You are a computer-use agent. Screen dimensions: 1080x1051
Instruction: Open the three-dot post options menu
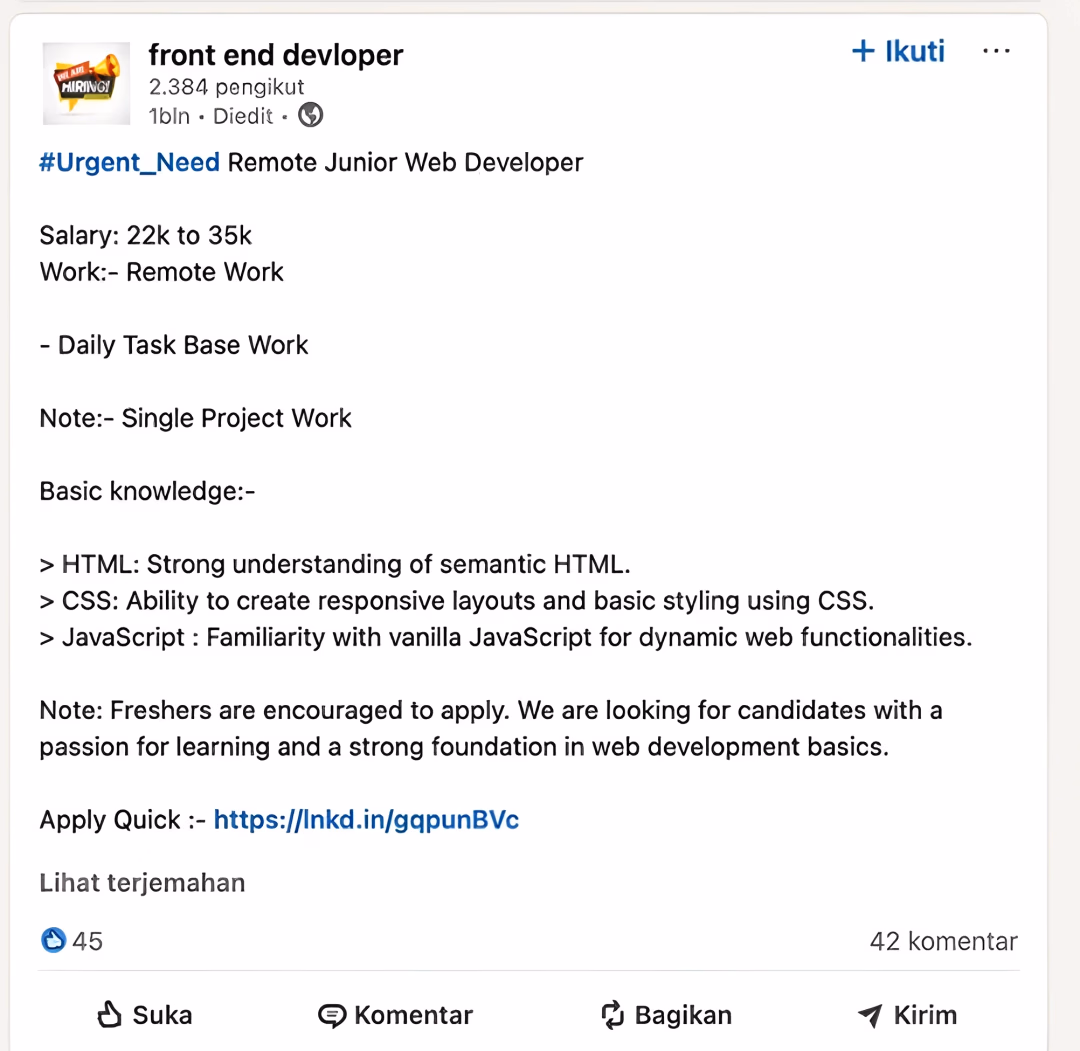pos(997,51)
